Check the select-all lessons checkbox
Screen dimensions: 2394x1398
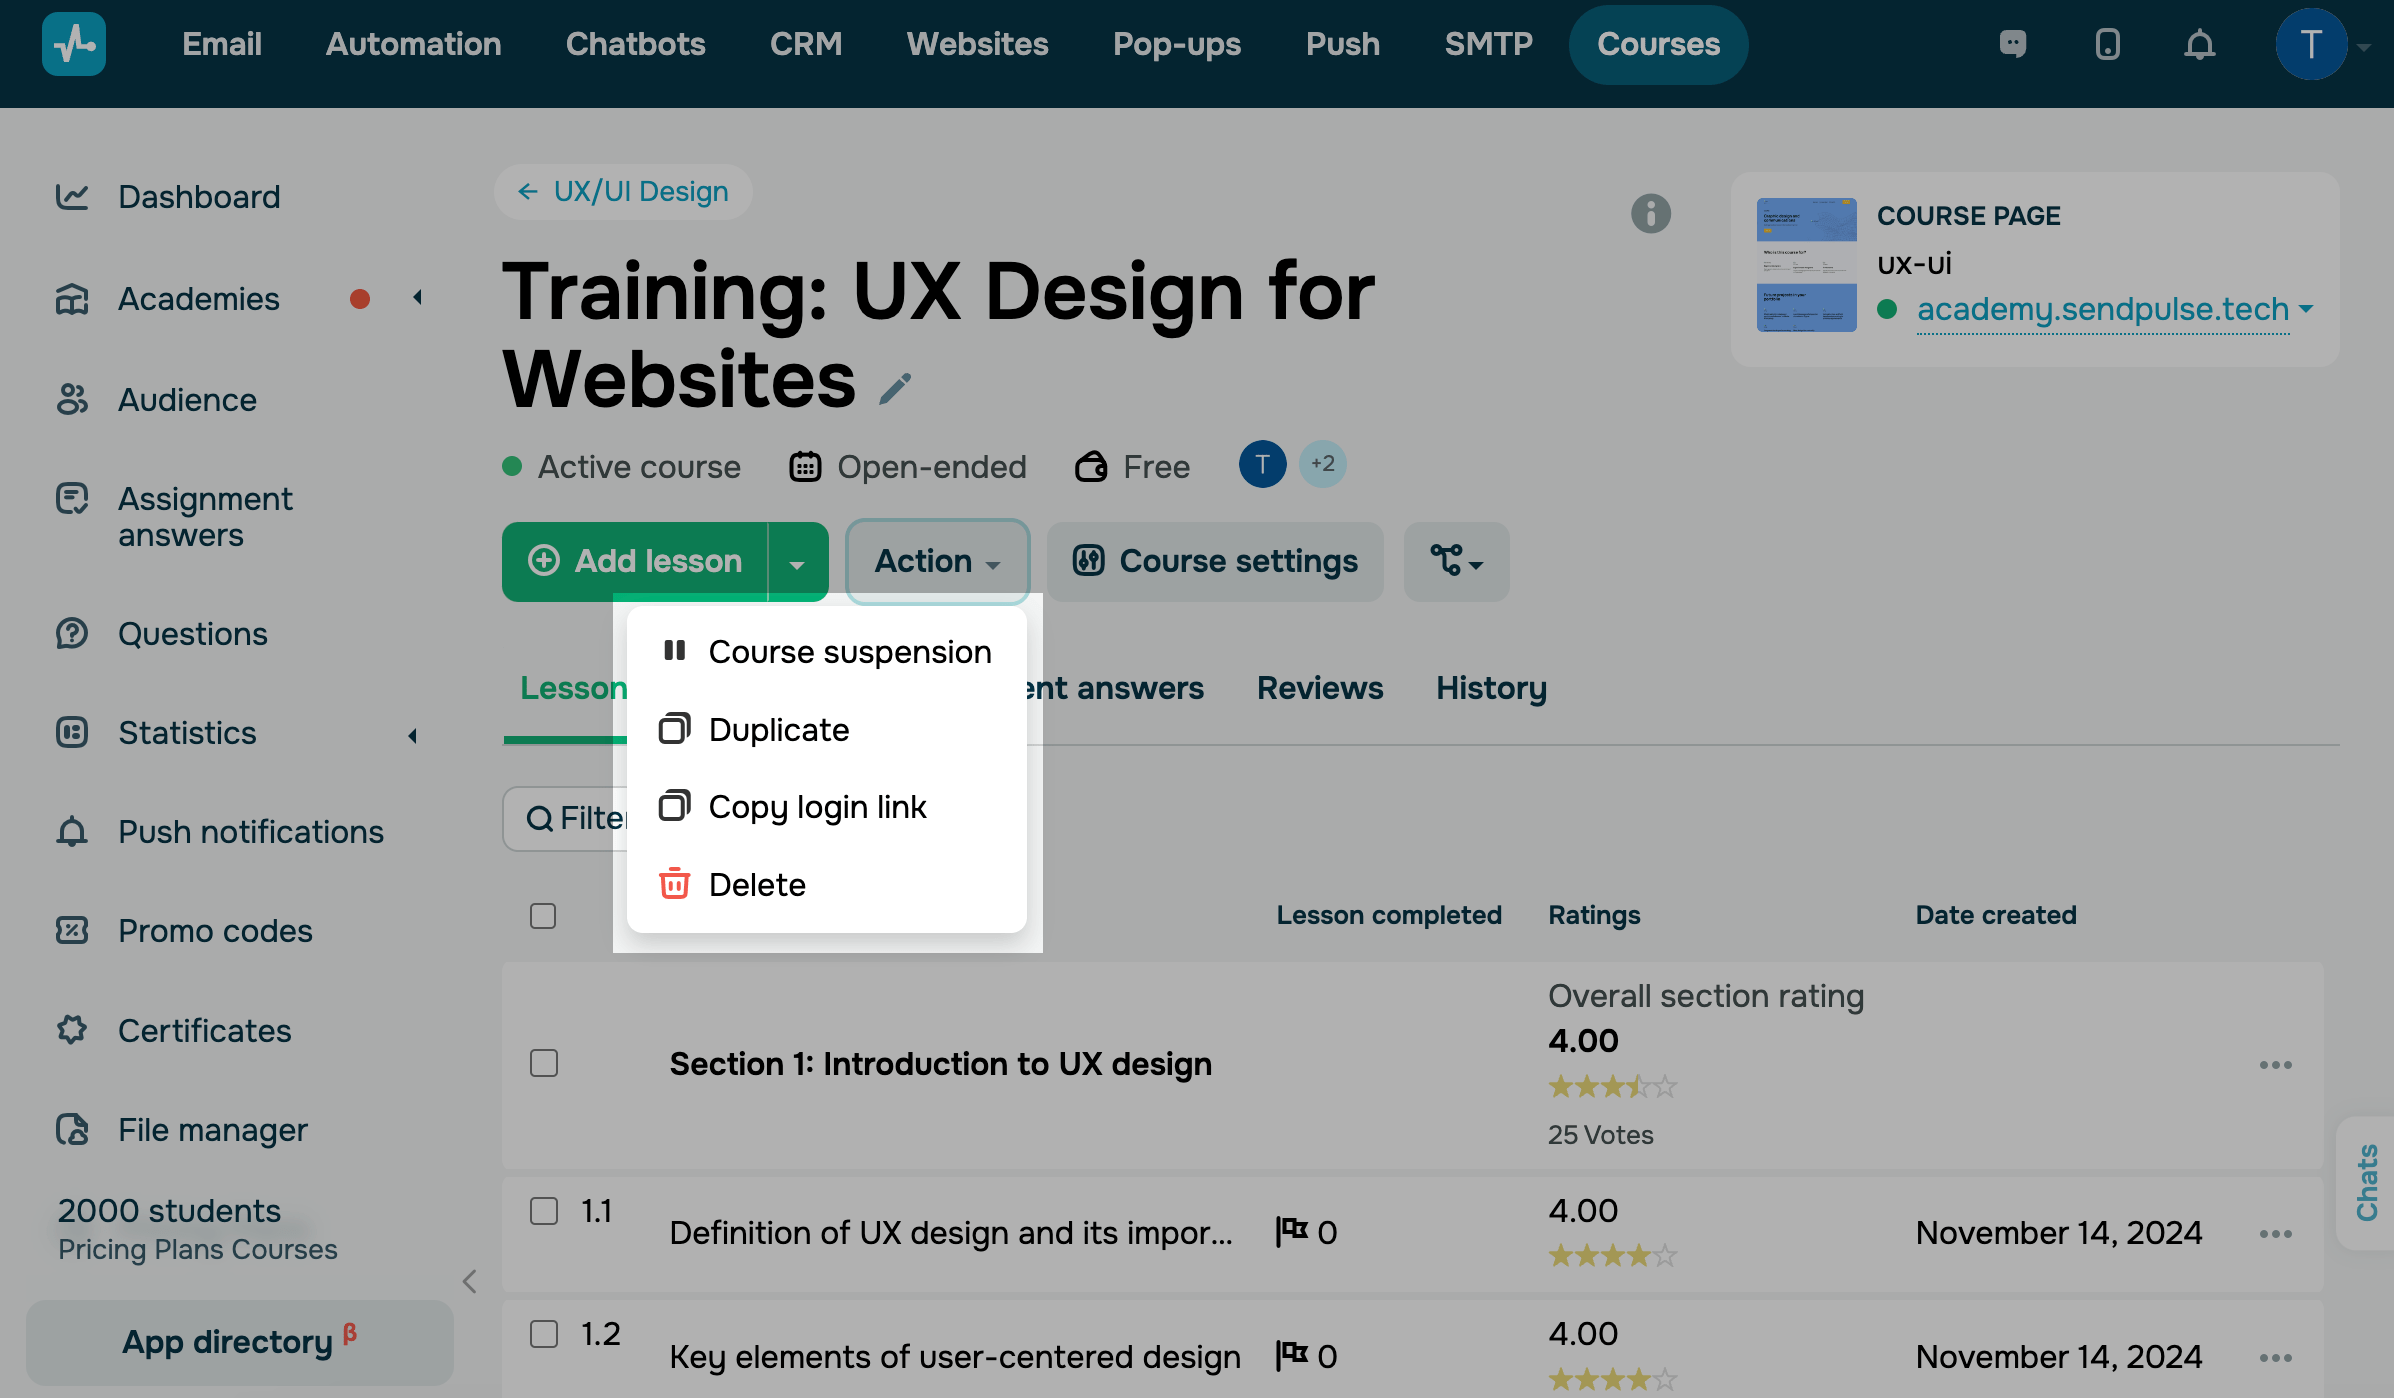(543, 916)
